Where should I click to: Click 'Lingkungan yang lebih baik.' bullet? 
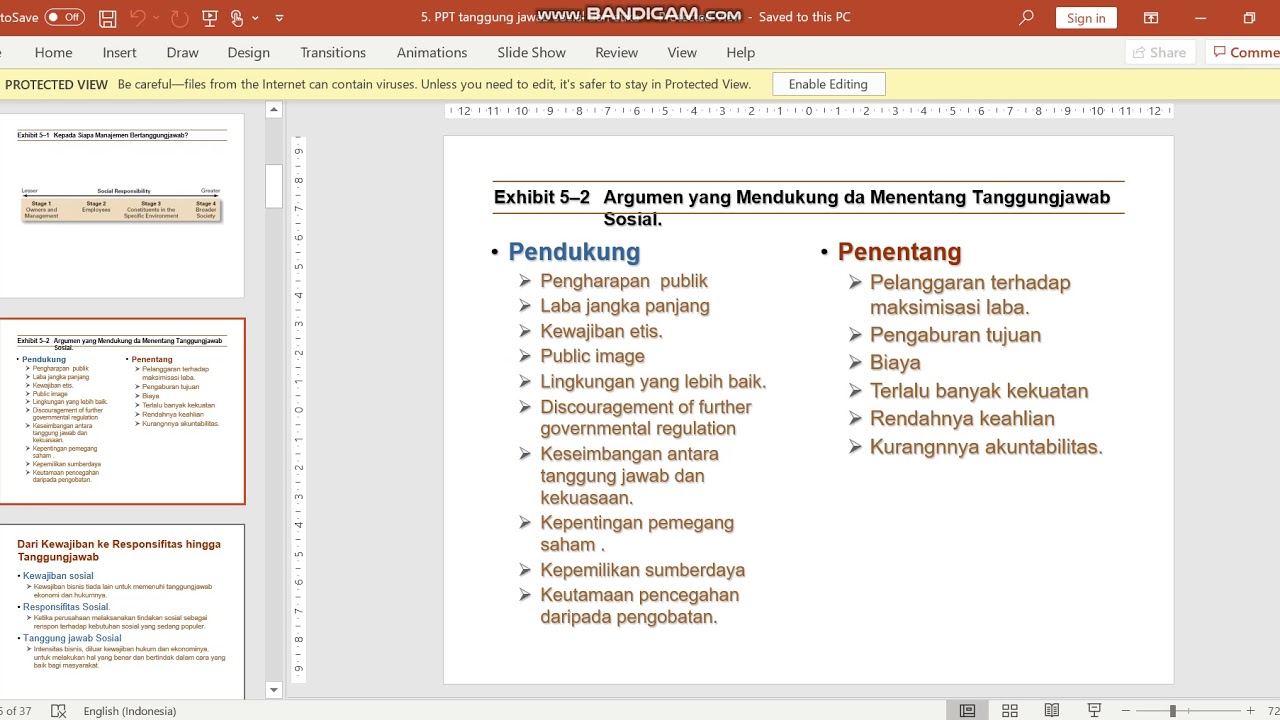[x=653, y=381]
